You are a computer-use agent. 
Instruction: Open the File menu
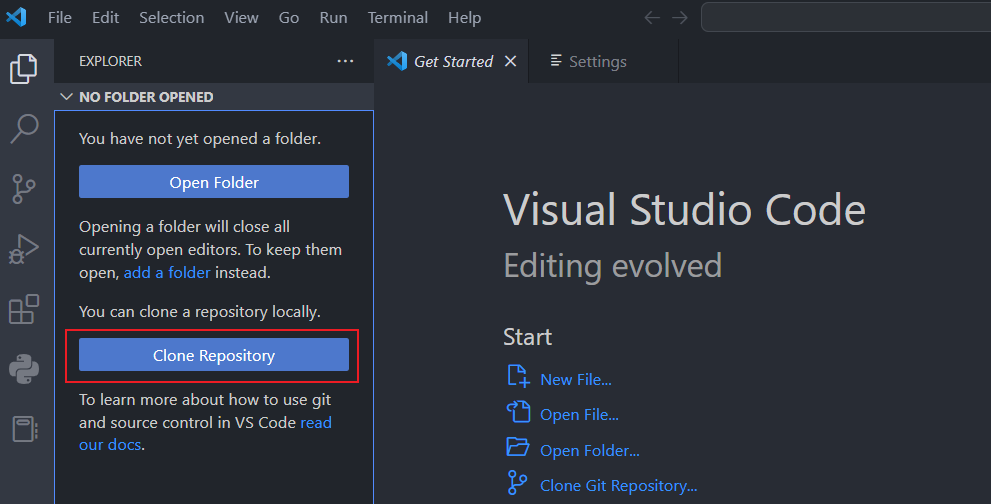pos(59,18)
